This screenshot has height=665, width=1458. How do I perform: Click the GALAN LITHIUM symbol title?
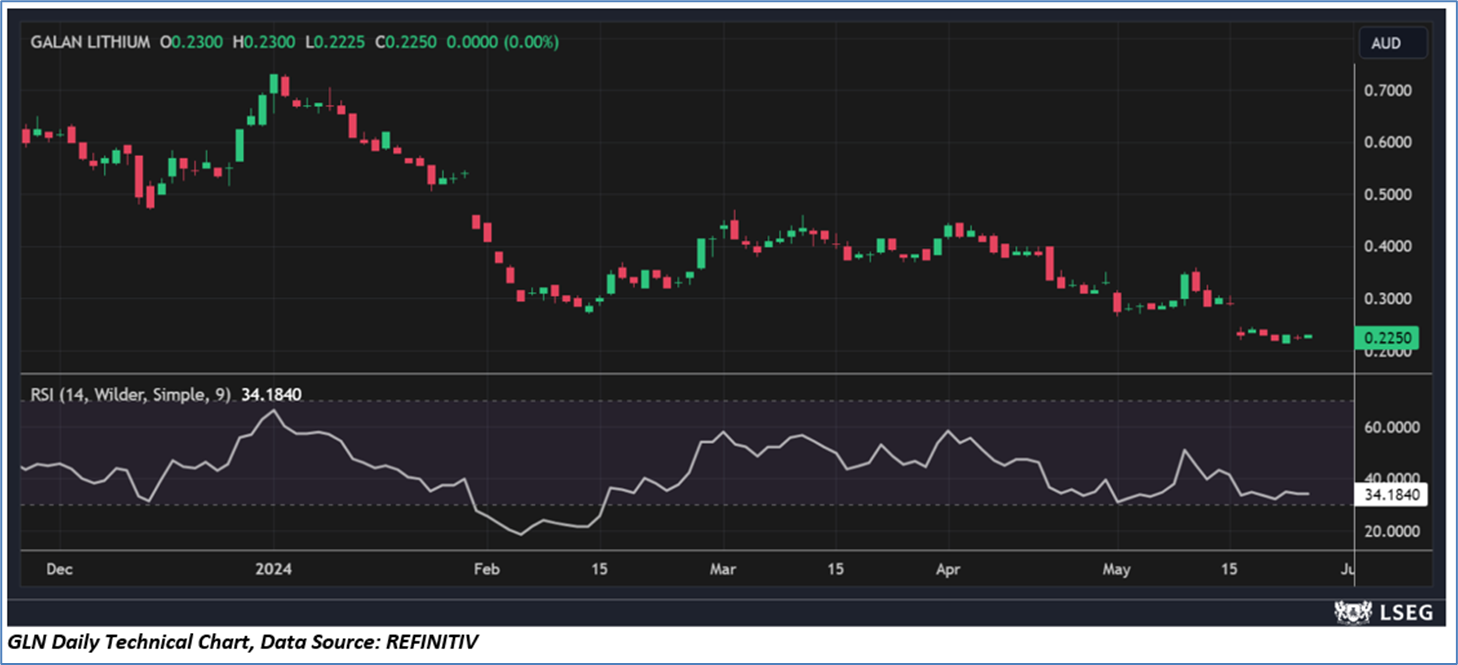[90, 42]
